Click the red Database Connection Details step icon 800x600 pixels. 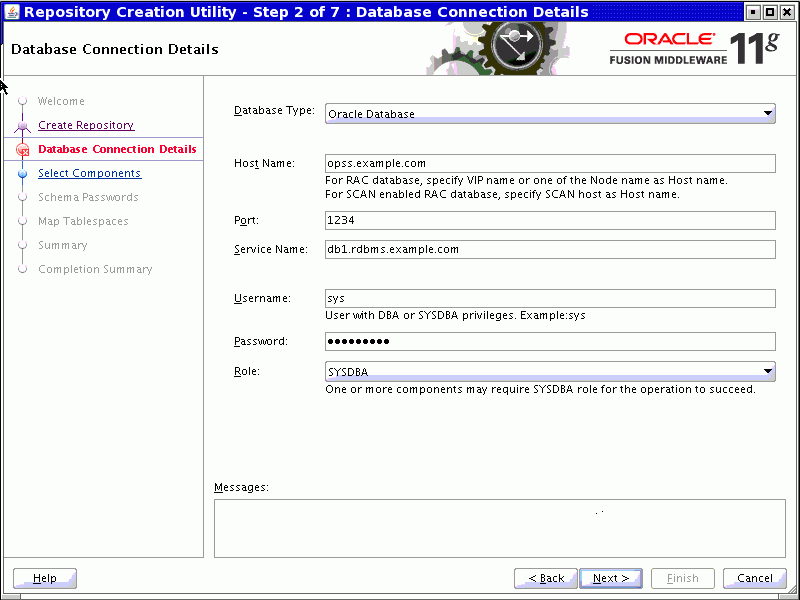22,149
